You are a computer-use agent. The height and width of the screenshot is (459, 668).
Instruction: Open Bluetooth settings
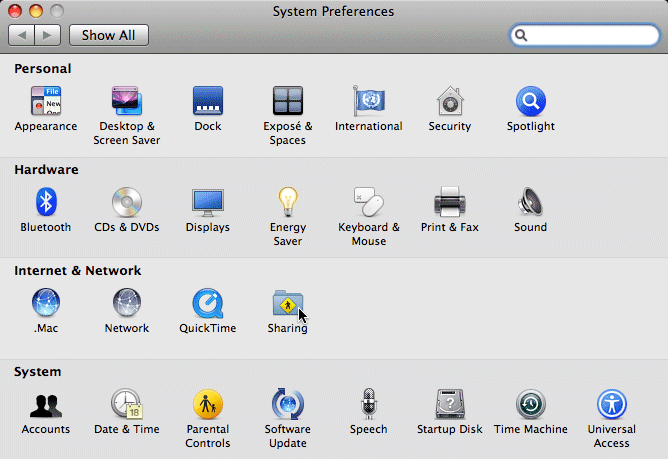[x=46, y=203]
